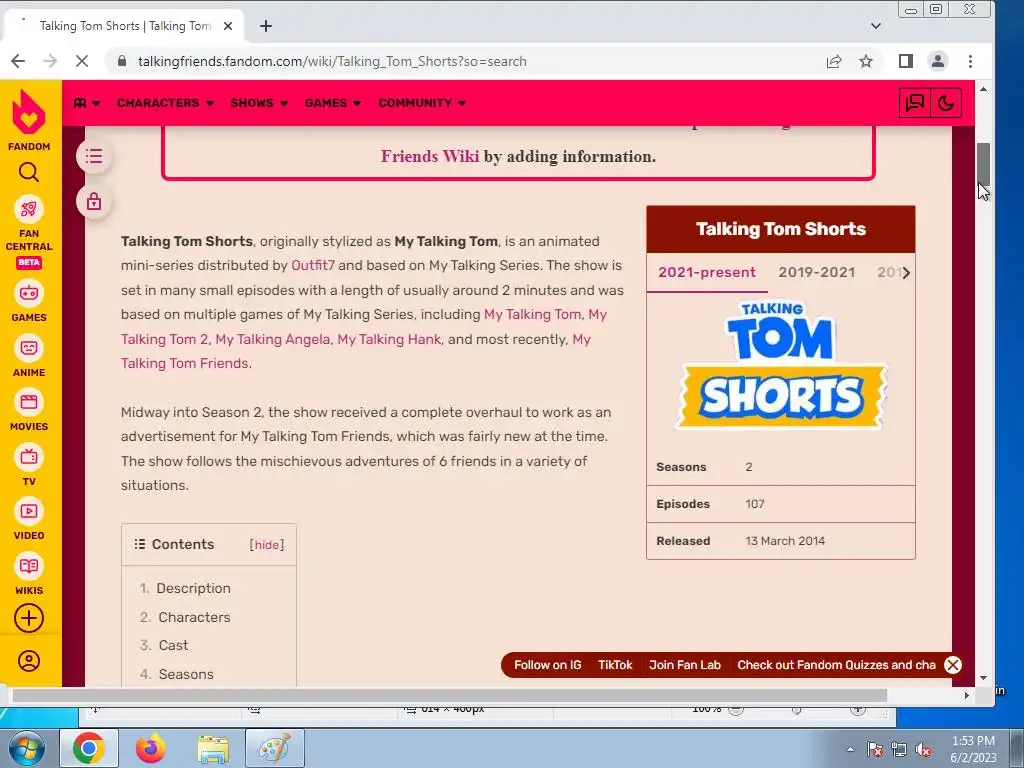
Task: Go back to previous page
Action: (18, 61)
